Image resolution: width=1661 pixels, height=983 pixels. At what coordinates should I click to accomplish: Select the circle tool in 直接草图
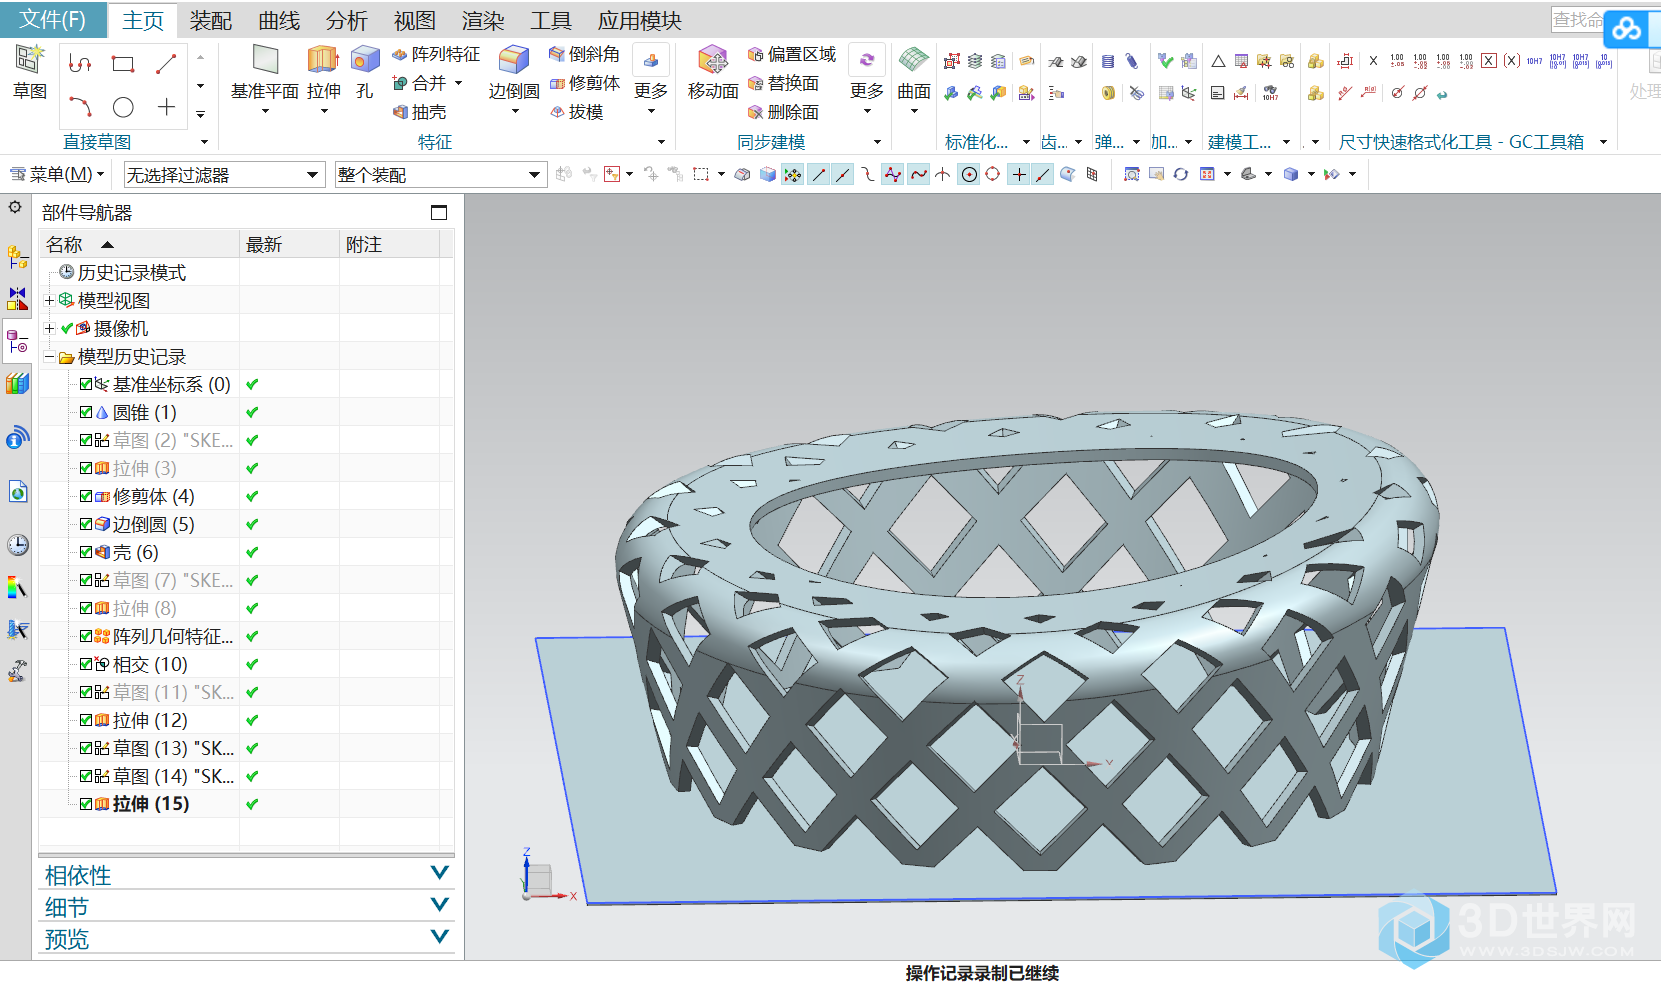coord(123,107)
